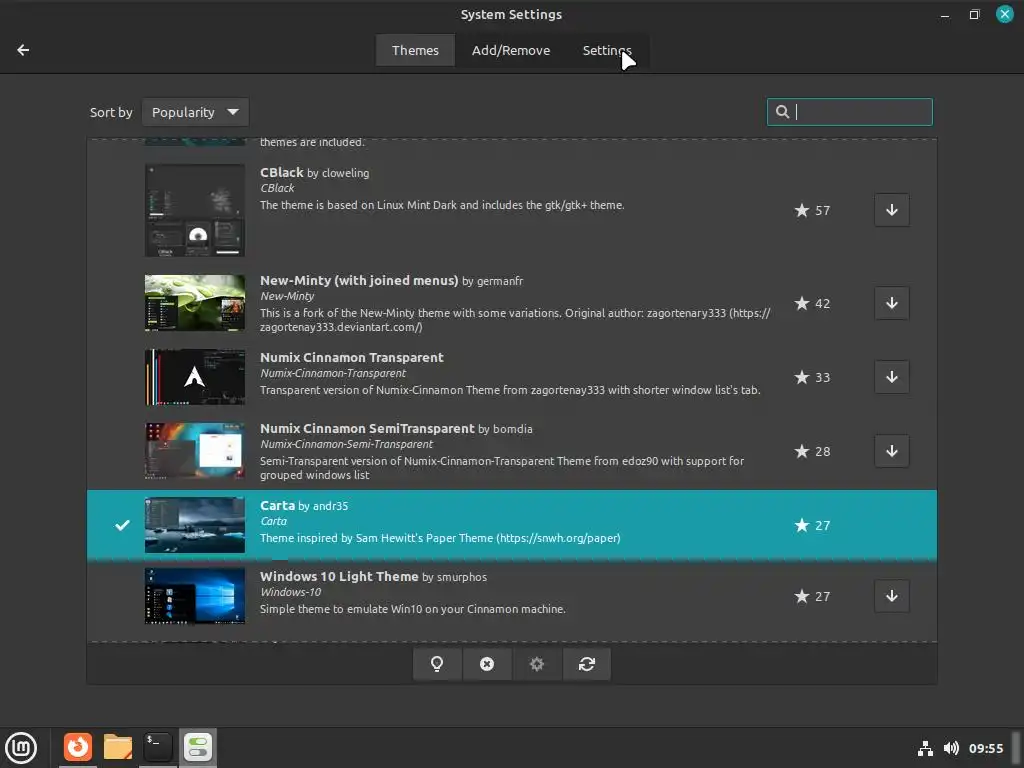This screenshot has height=768, width=1024.
Task: Download the New-Minty theme
Action: 891,303
